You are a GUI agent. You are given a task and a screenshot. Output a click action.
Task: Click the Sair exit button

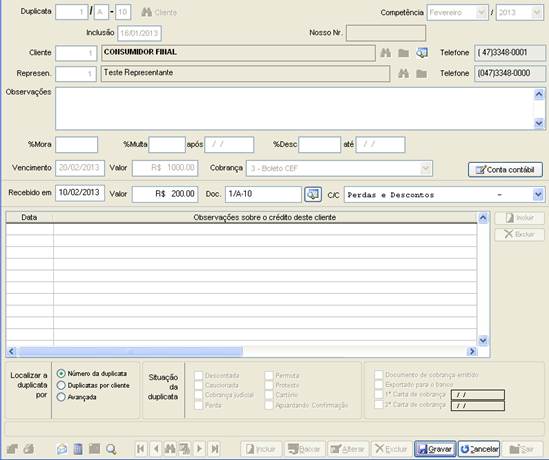522,449
